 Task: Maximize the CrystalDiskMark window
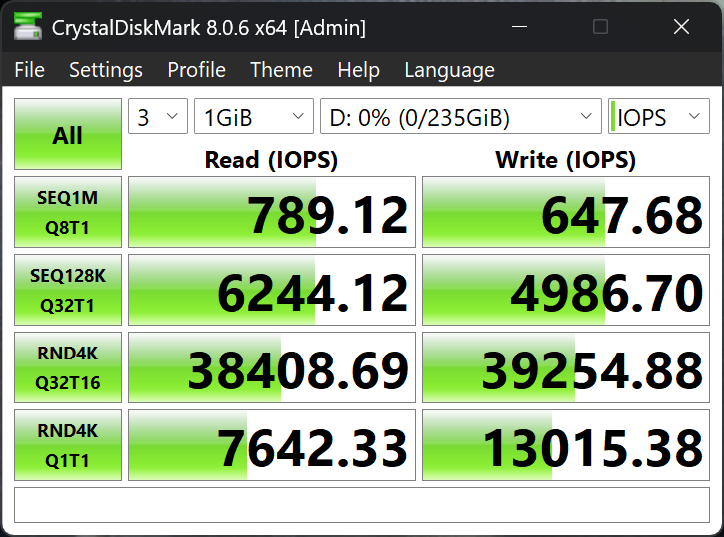click(600, 27)
